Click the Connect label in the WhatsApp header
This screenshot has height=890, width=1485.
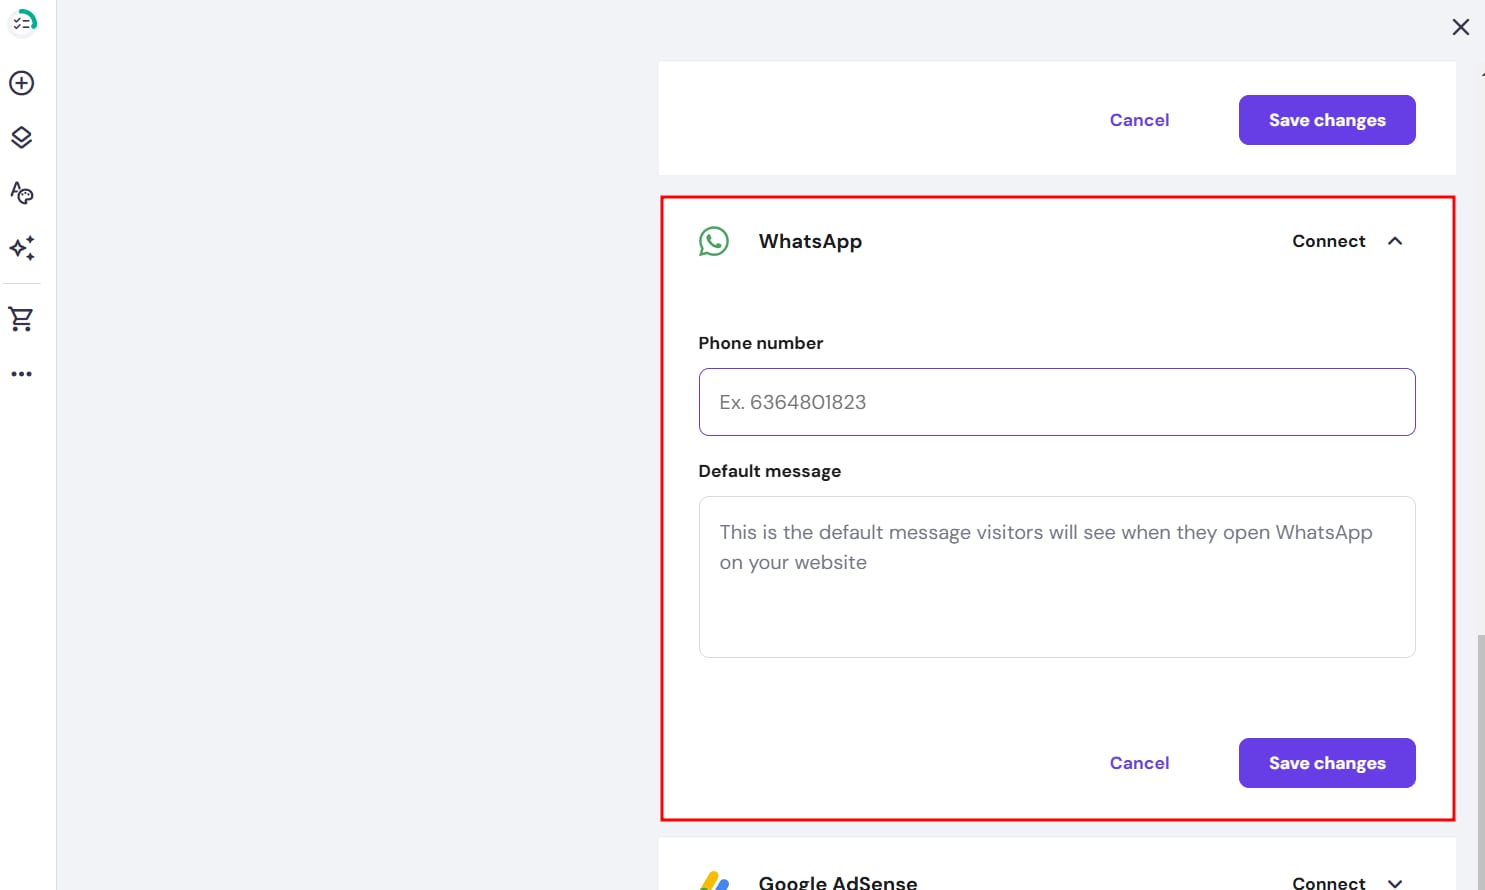tap(1328, 241)
